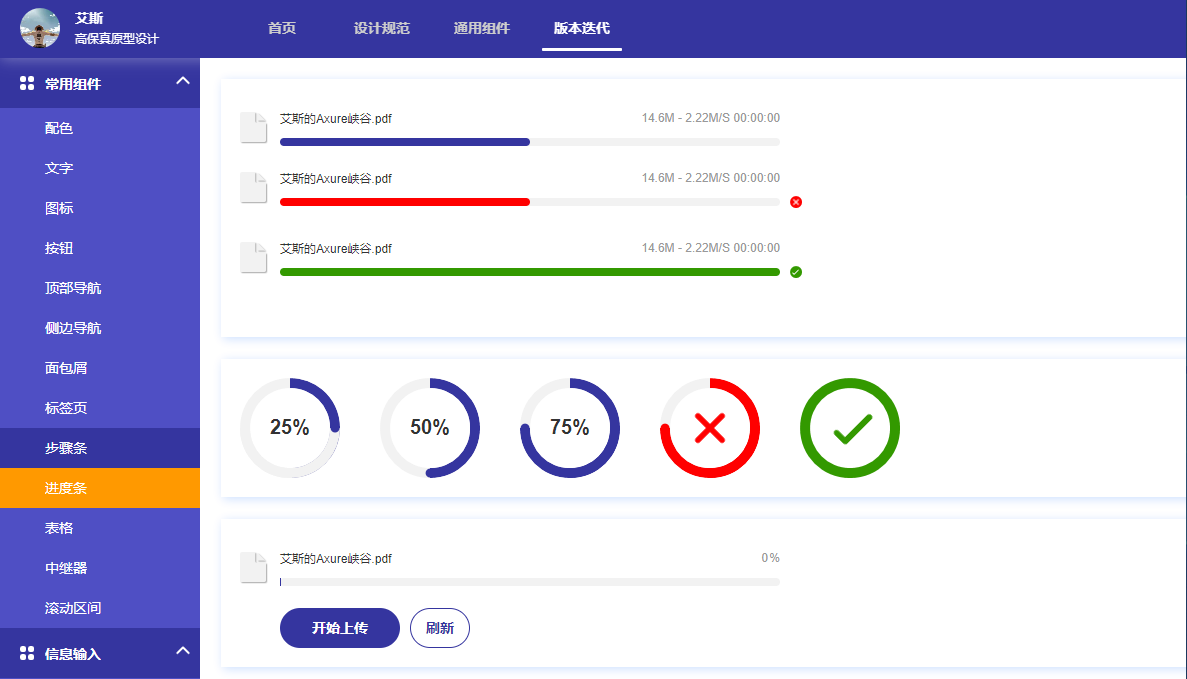Go to 图标 in the sidebar
This screenshot has width=1187, height=679.
click(x=100, y=208)
